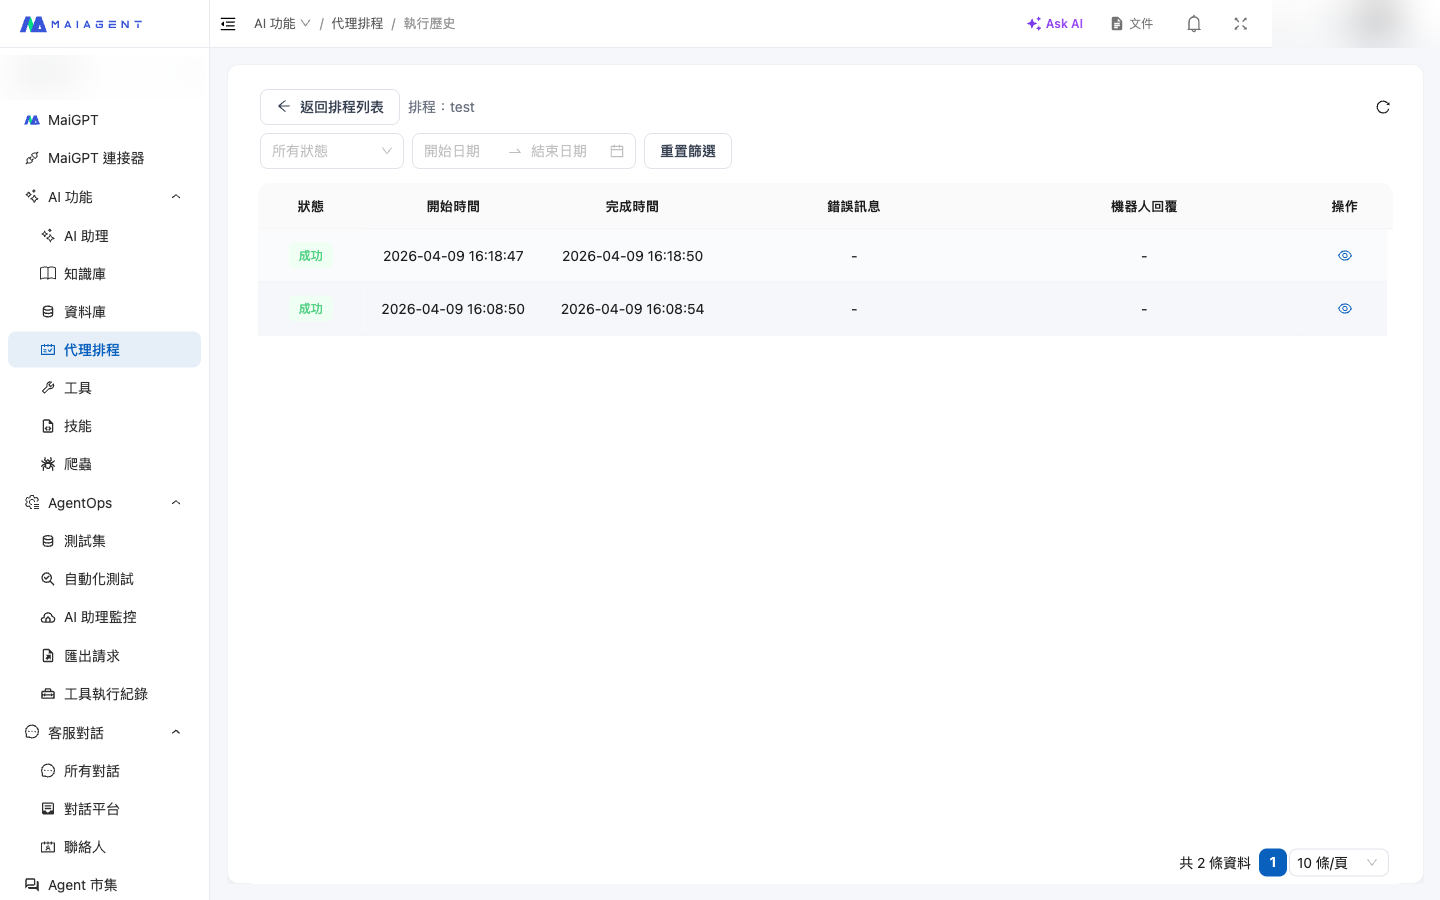This screenshot has width=1440, height=900.
Task: Open 工具執行紀錄 sidebar item
Action: tap(104, 694)
